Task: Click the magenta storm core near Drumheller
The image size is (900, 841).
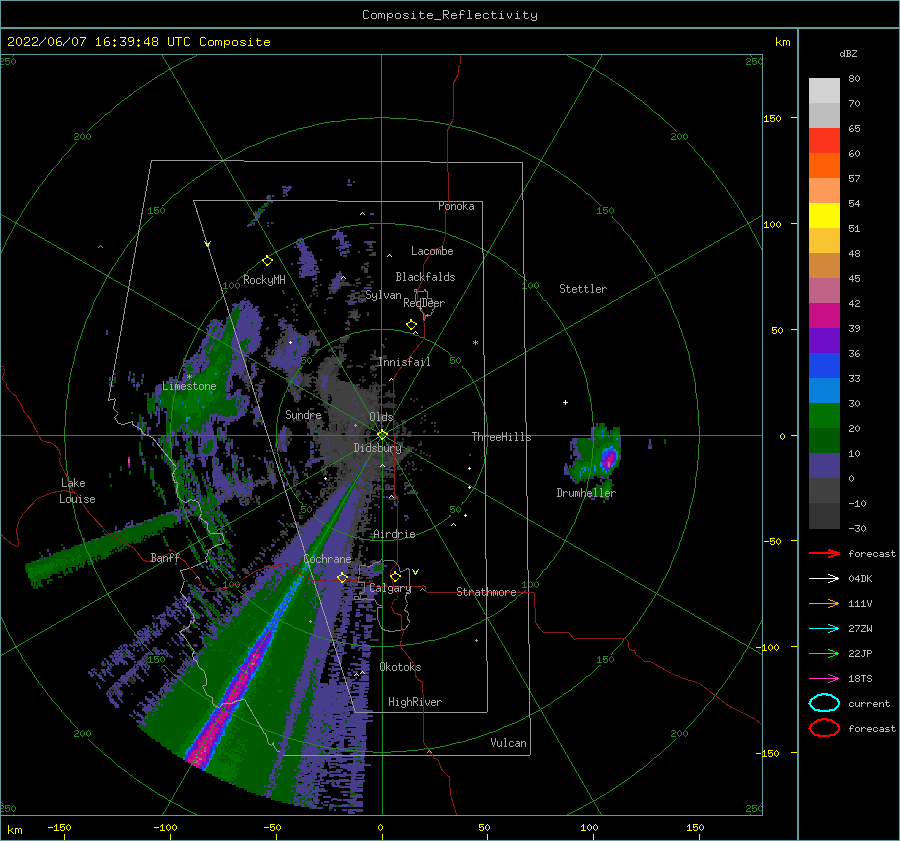Action: (608, 459)
